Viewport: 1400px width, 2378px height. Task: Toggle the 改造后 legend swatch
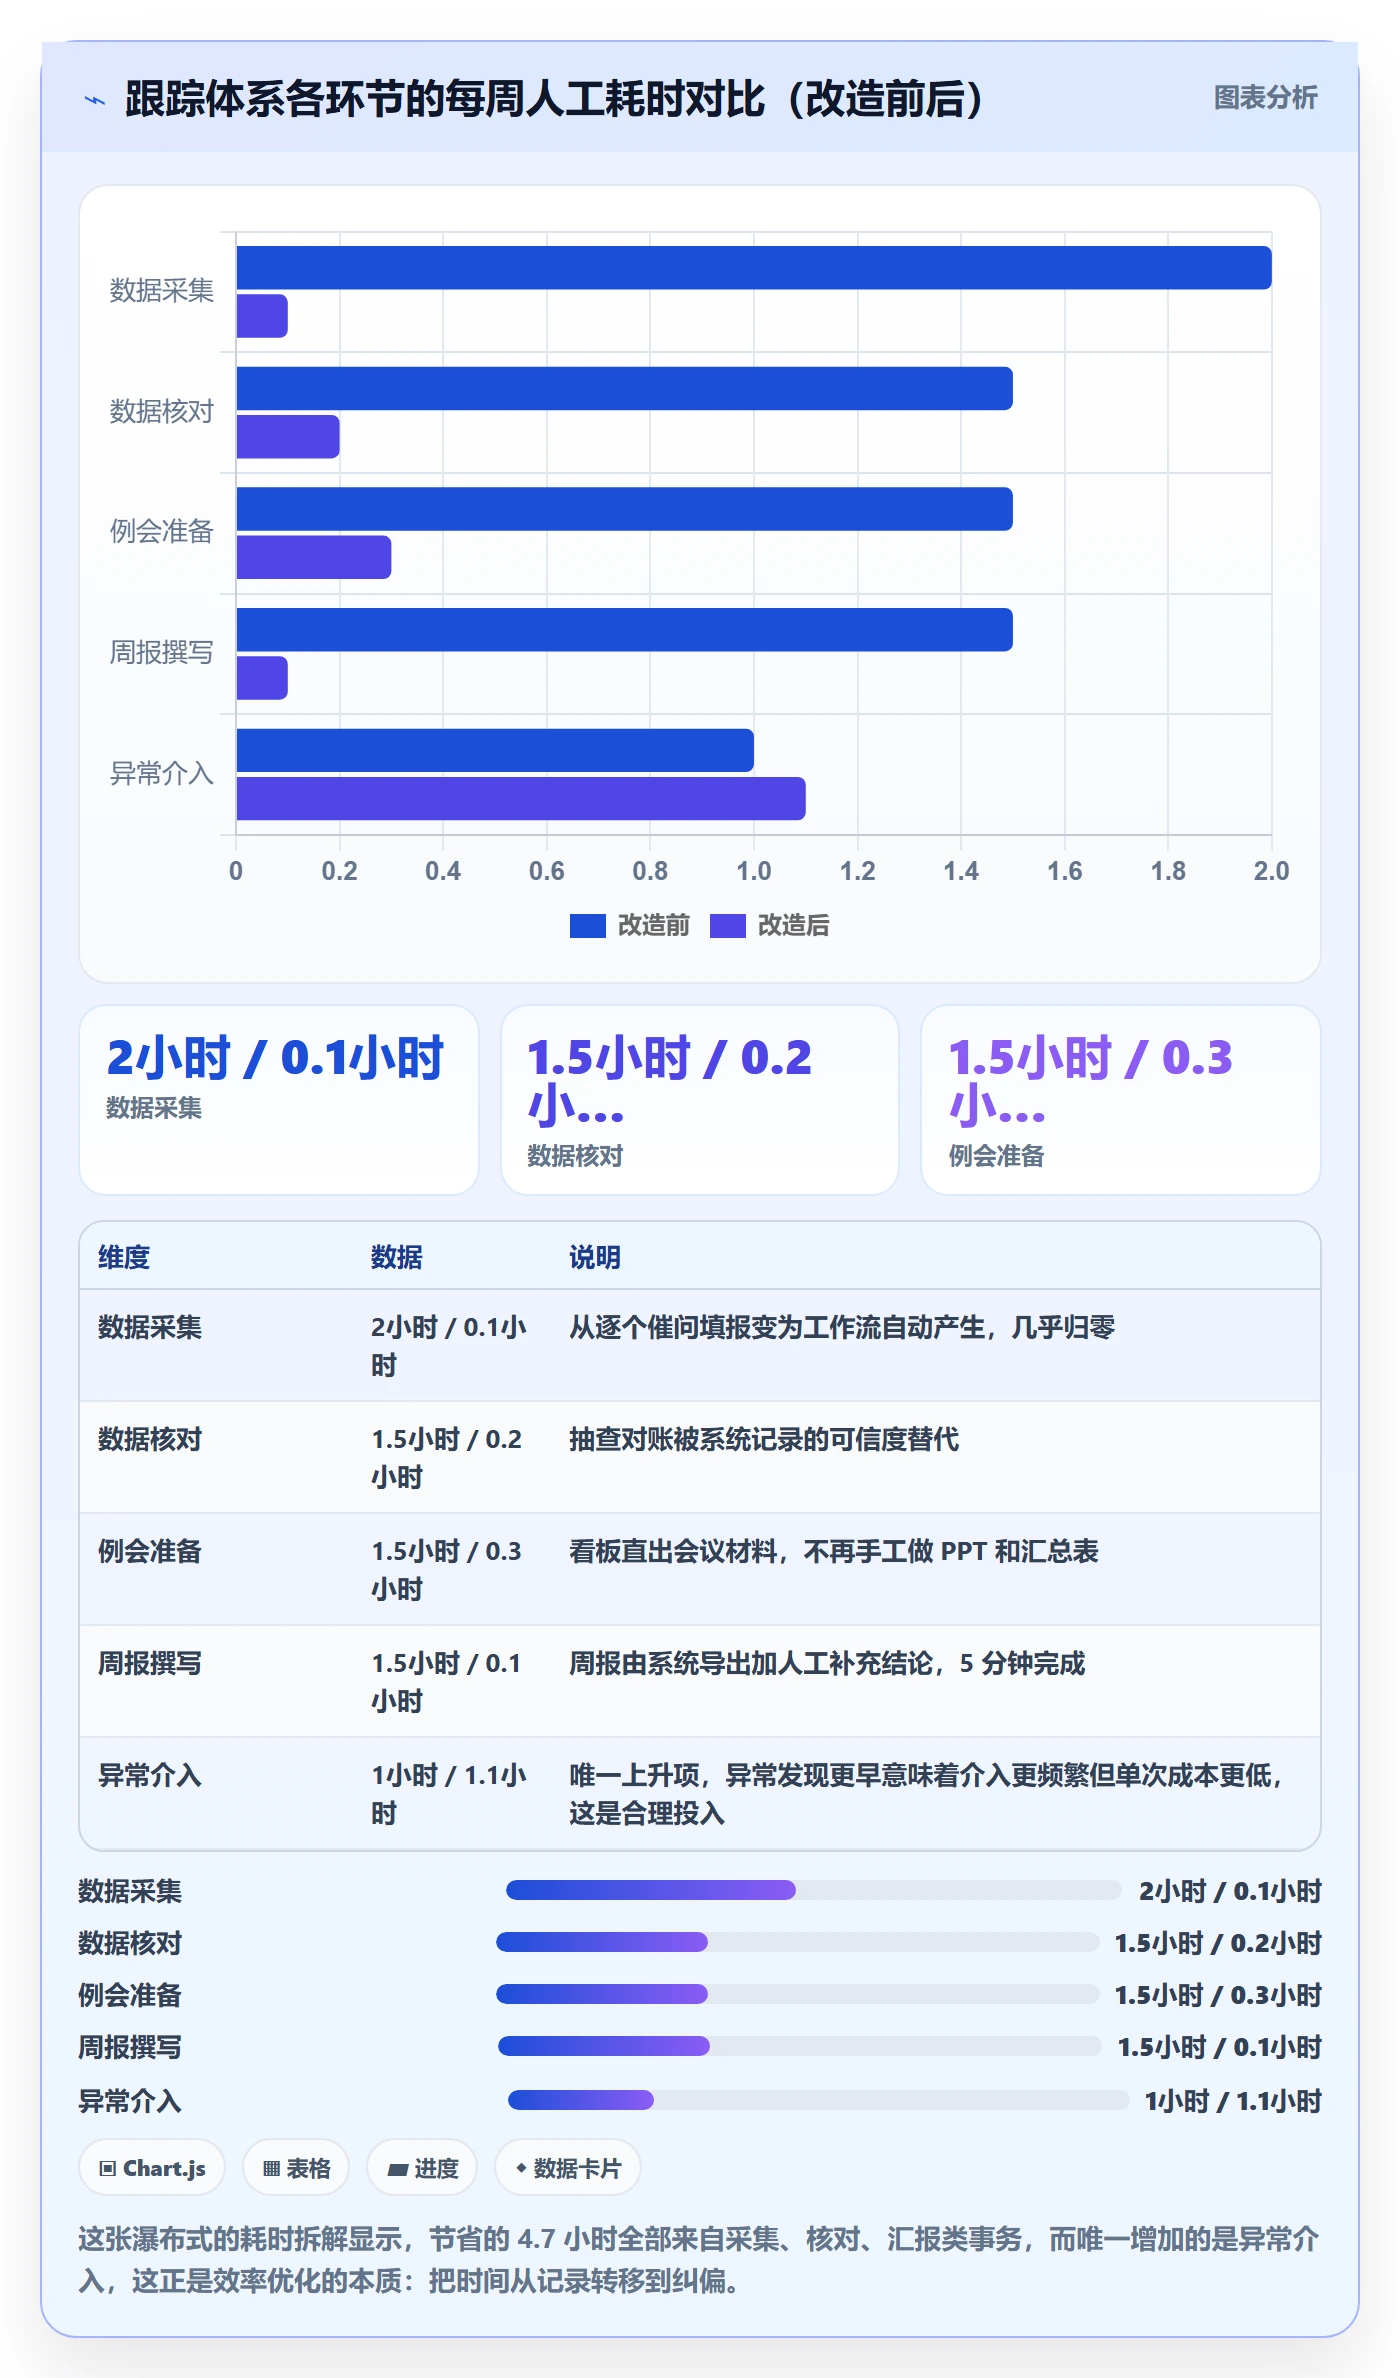click(727, 926)
